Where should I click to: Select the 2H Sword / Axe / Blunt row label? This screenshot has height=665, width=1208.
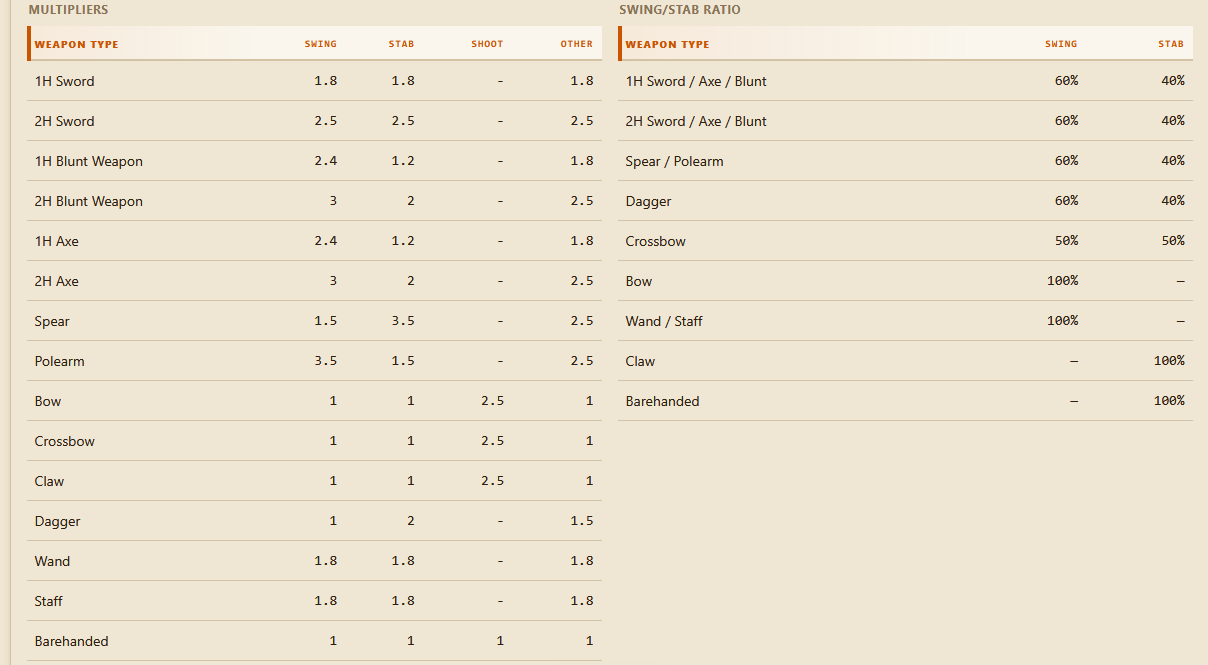696,121
